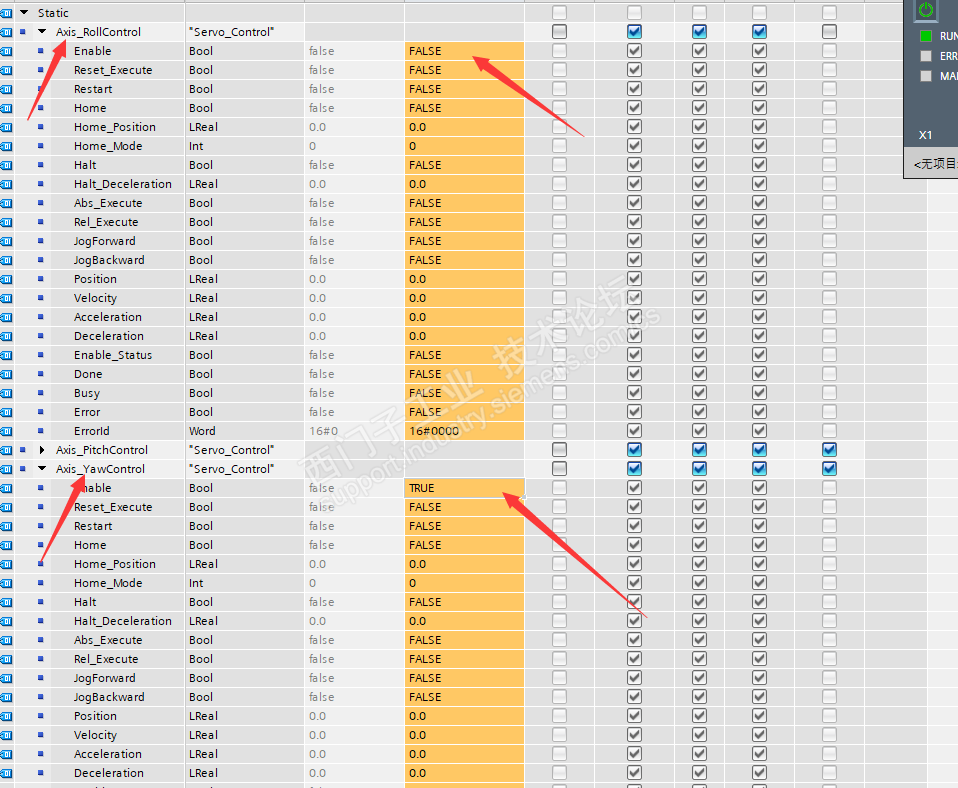
Task: Select the Done variable name
Action: [x=88, y=374]
